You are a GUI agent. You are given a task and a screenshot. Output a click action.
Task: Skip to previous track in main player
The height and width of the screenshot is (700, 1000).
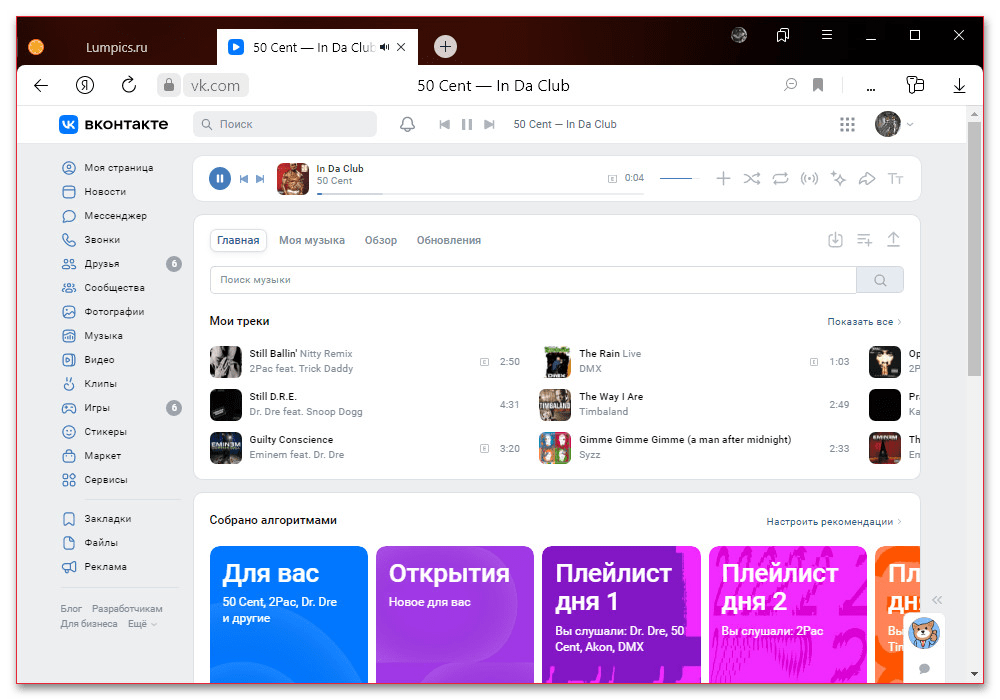click(244, 179)
